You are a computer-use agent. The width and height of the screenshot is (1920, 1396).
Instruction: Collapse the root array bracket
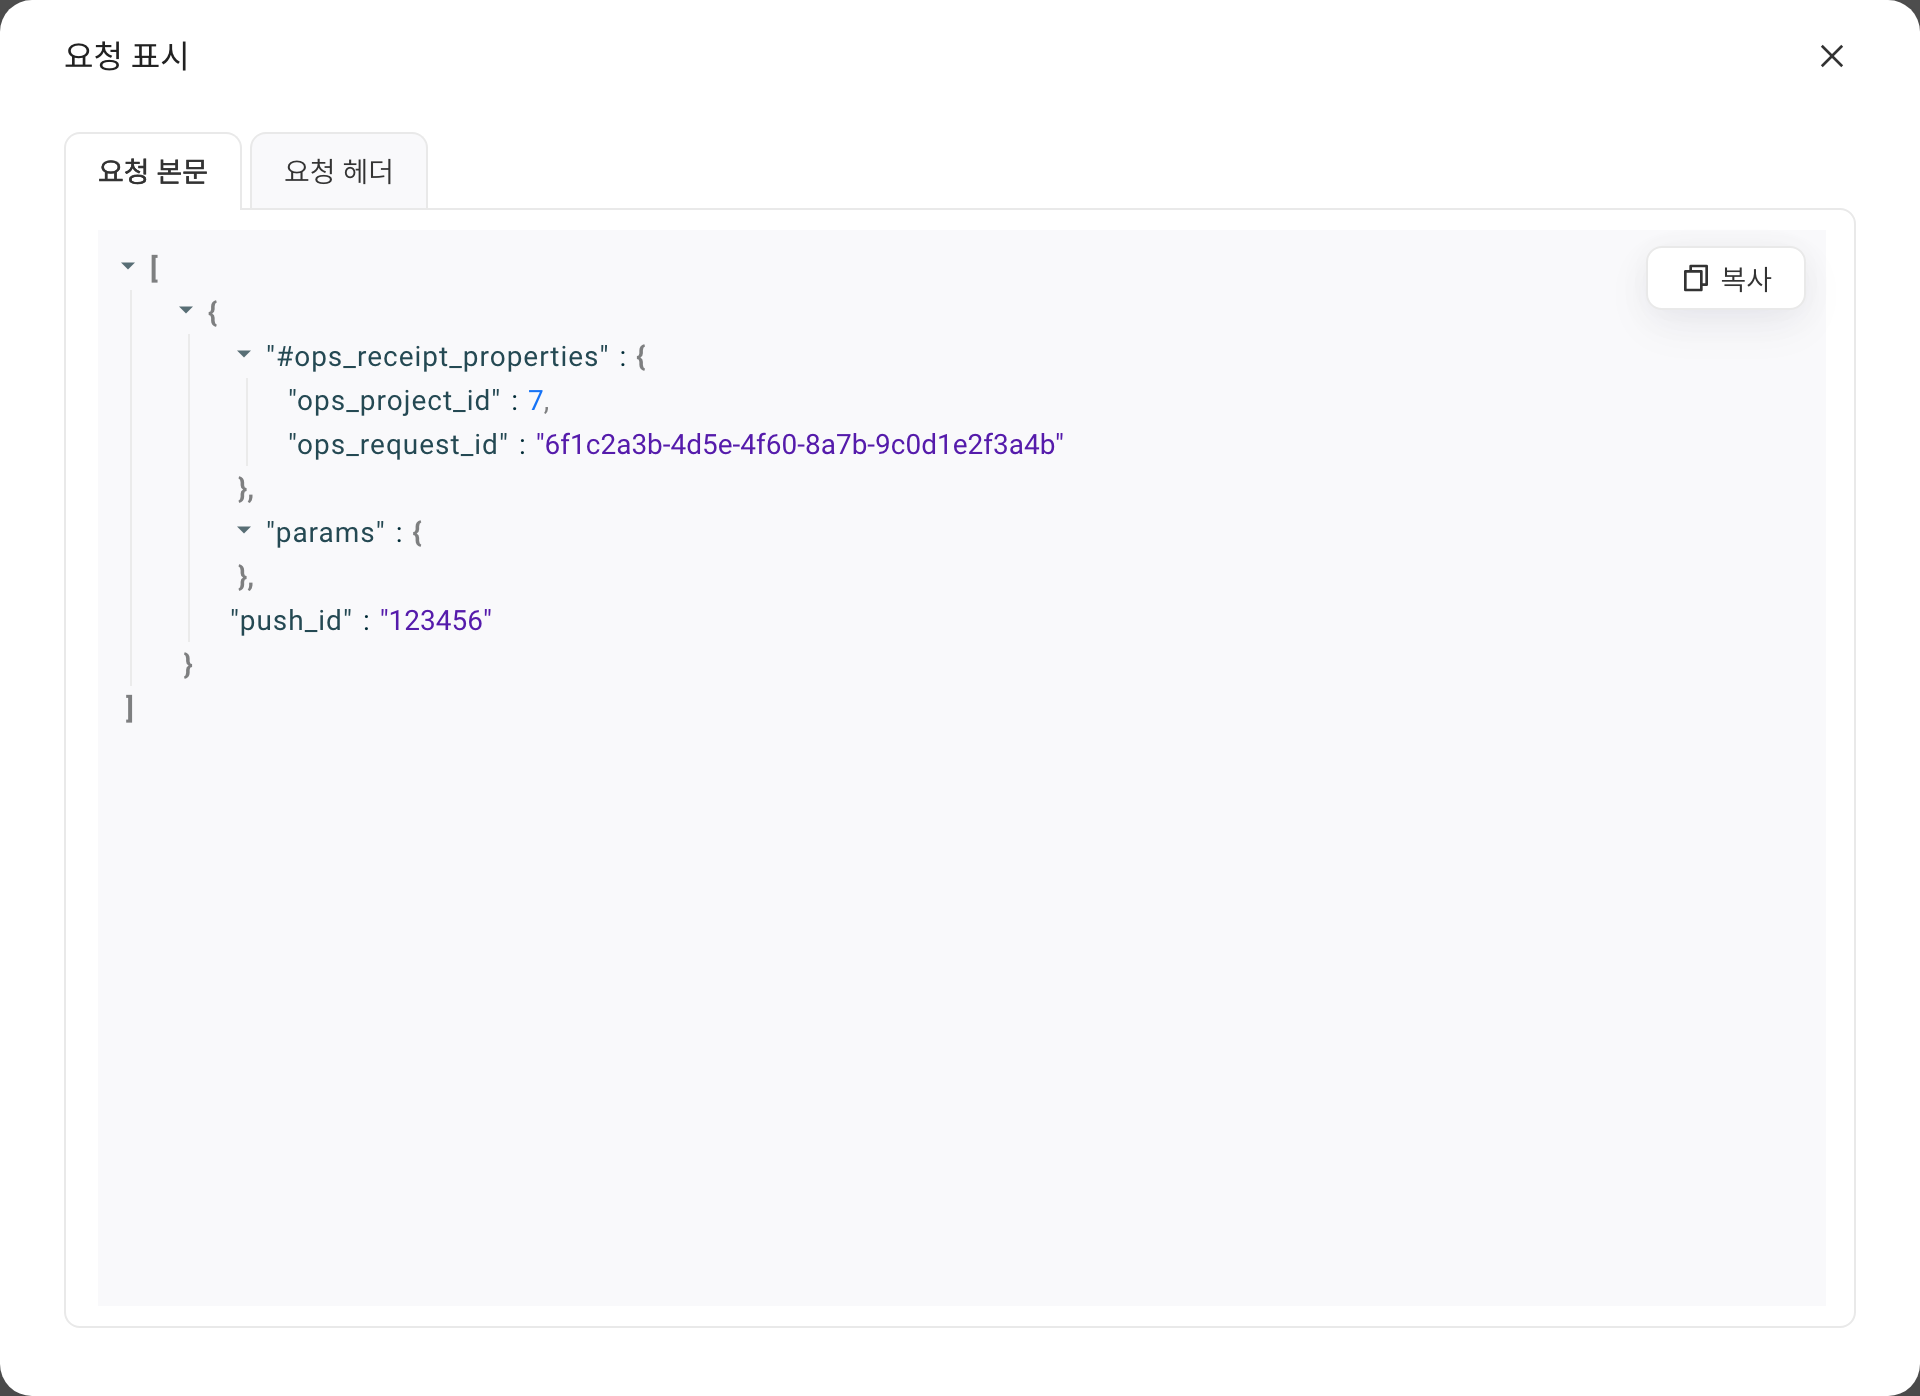coord(128,266)
